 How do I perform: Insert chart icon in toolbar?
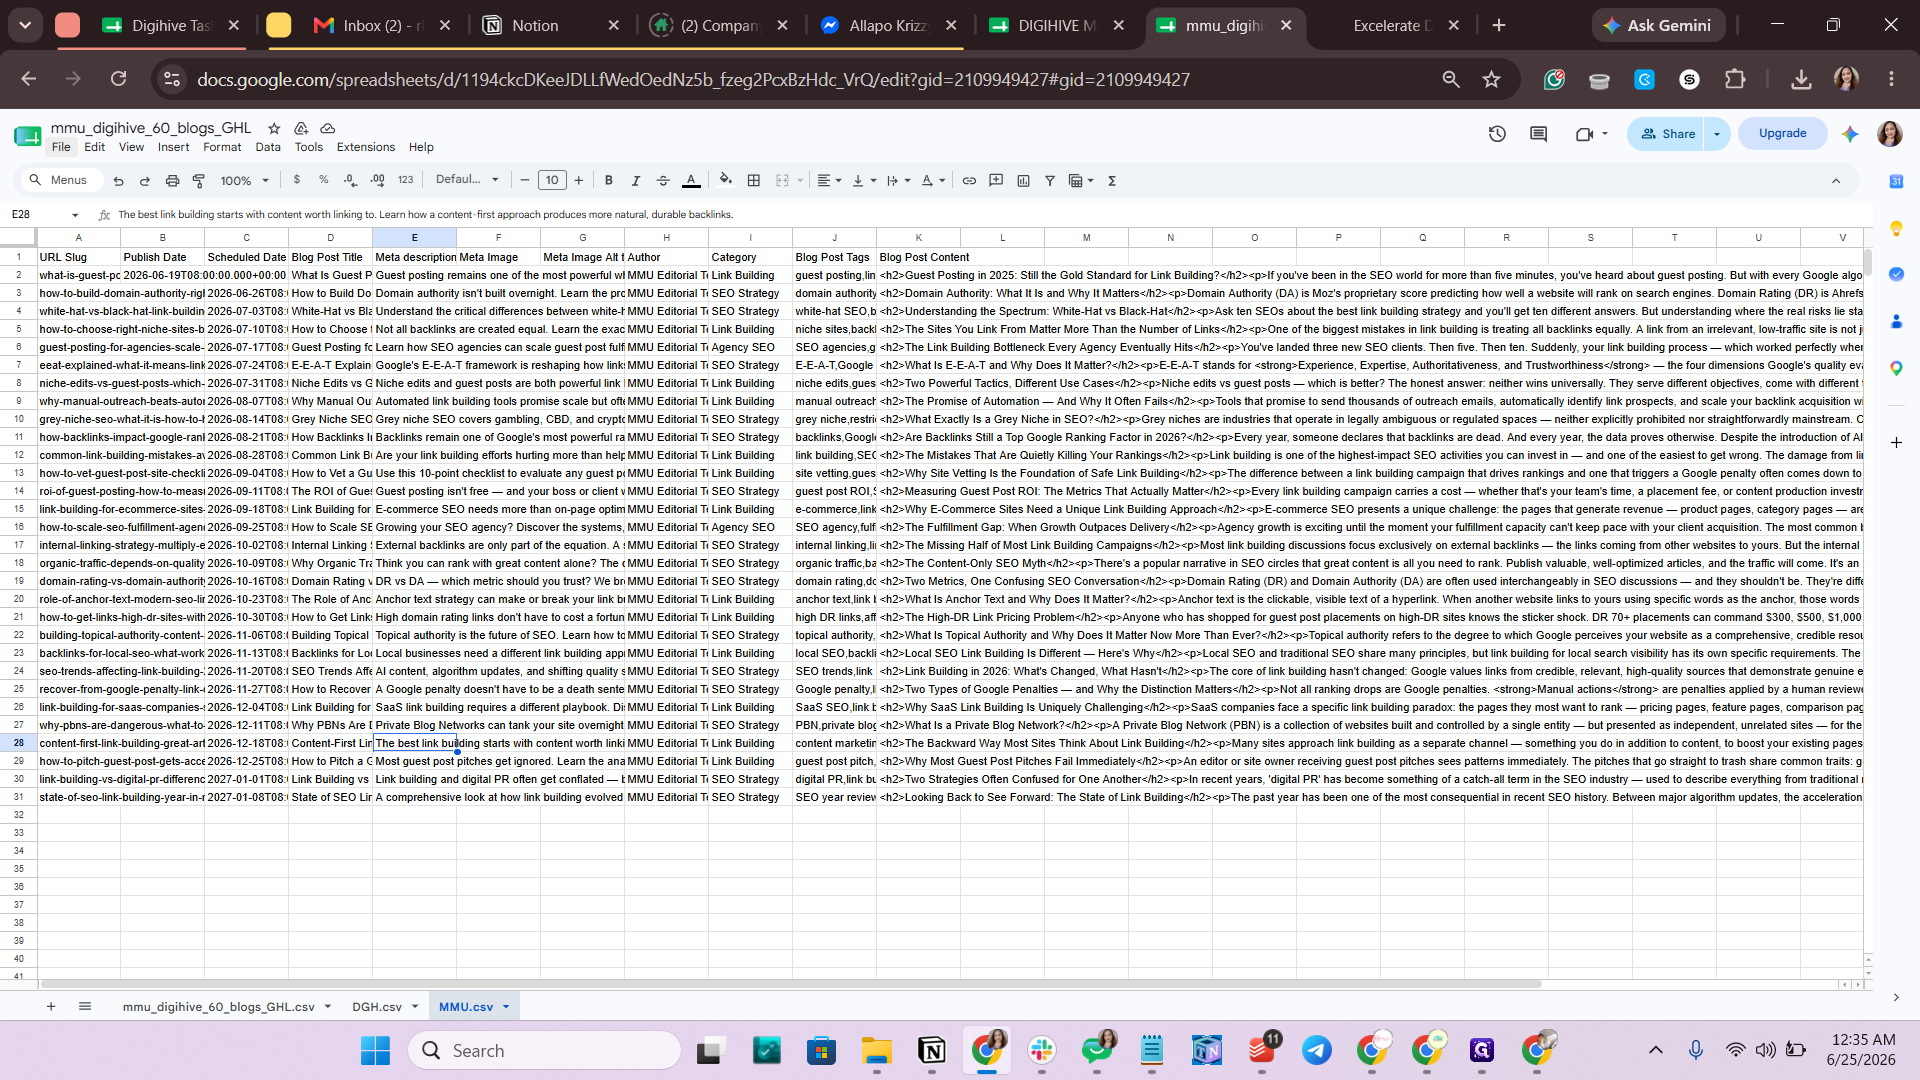coord(1023,180)
